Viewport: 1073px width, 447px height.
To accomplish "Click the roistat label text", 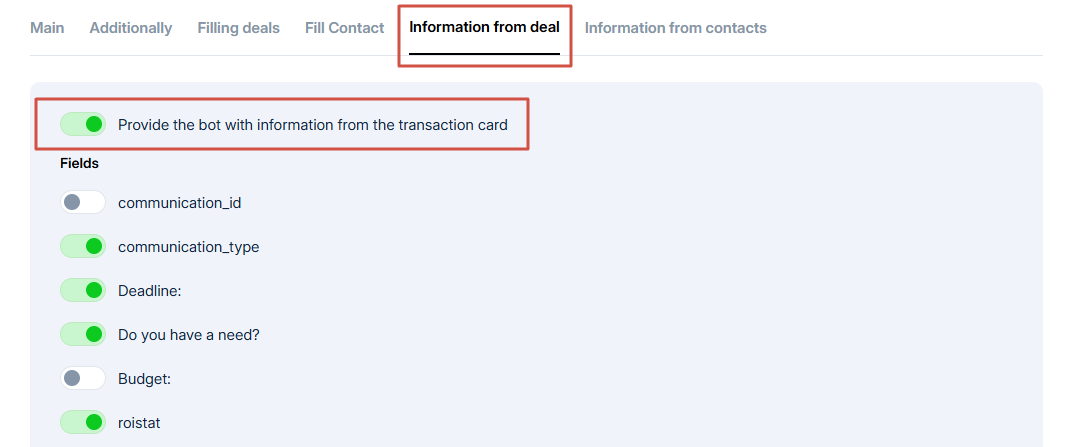I will pos(140,422).
